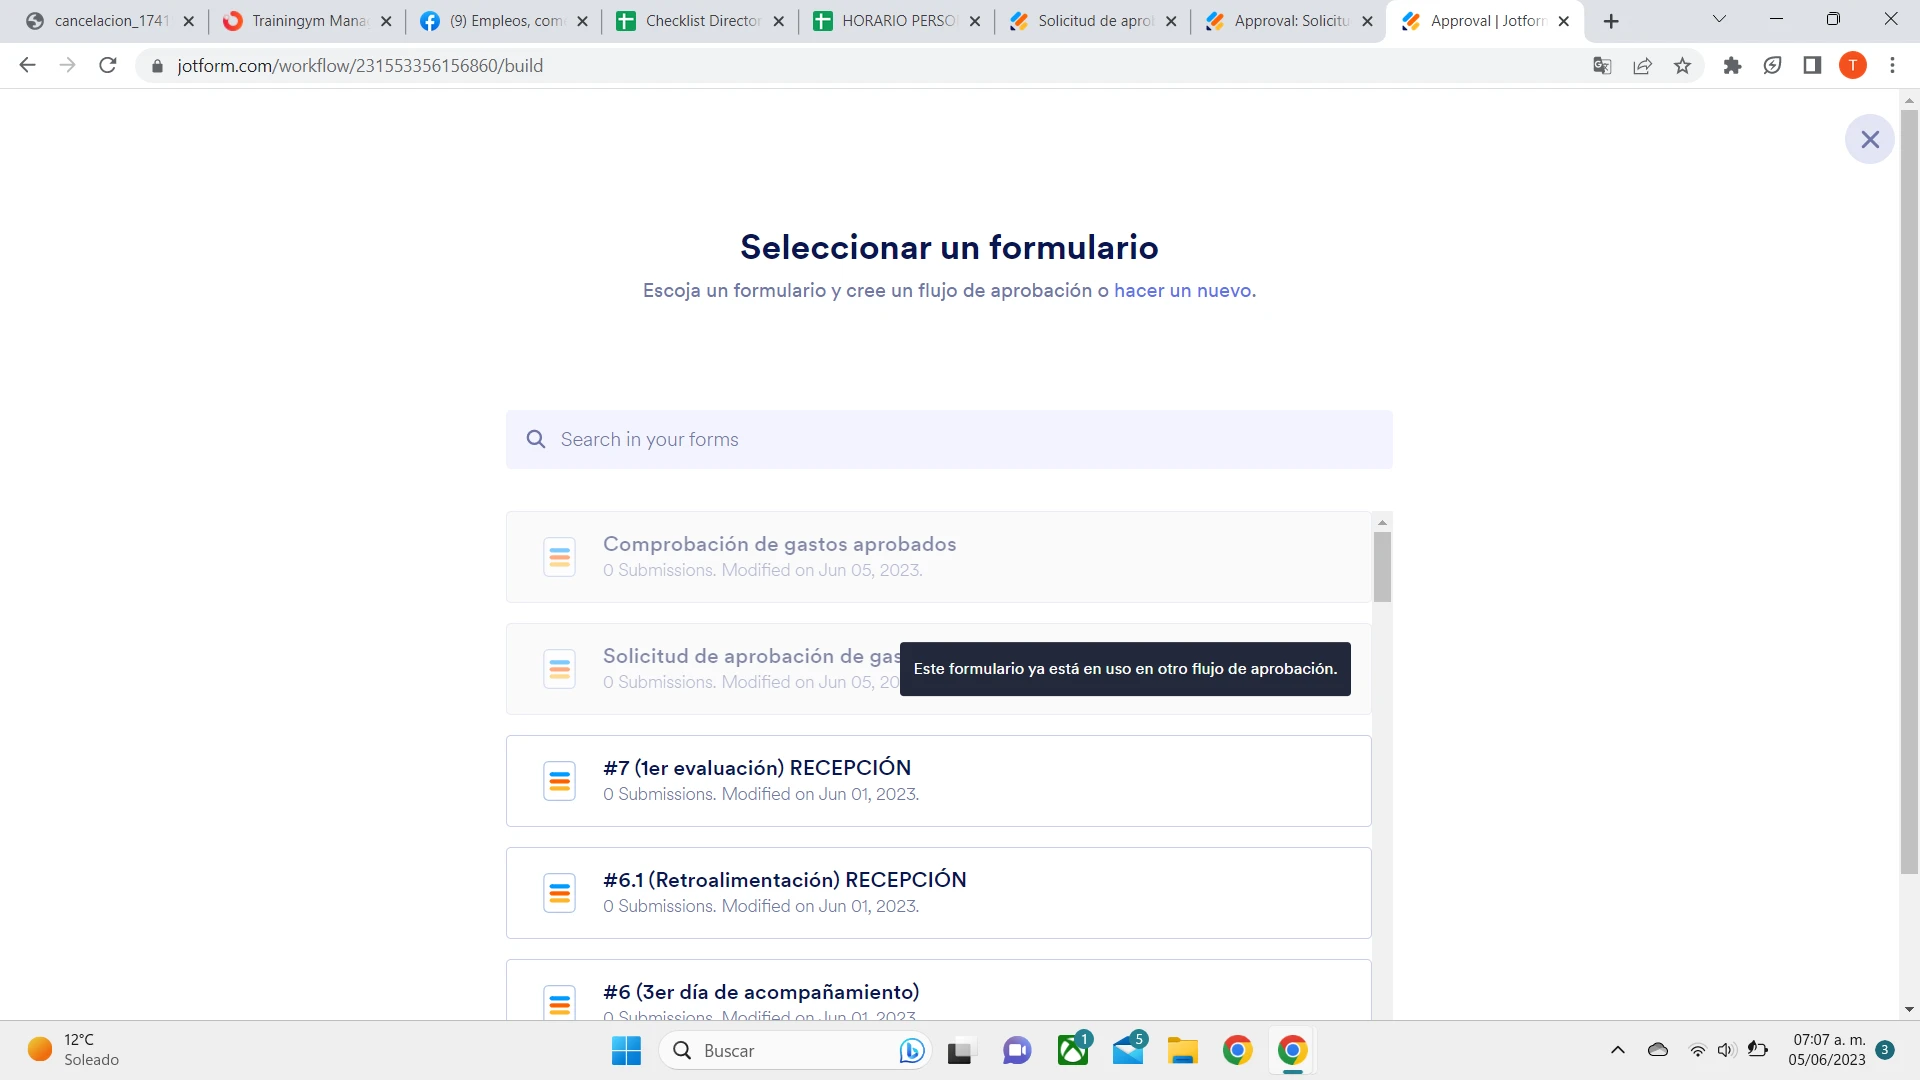Switch to the HORARIO PERSONAL tab
The image size is (1920, 1080).
coord(890,20)
